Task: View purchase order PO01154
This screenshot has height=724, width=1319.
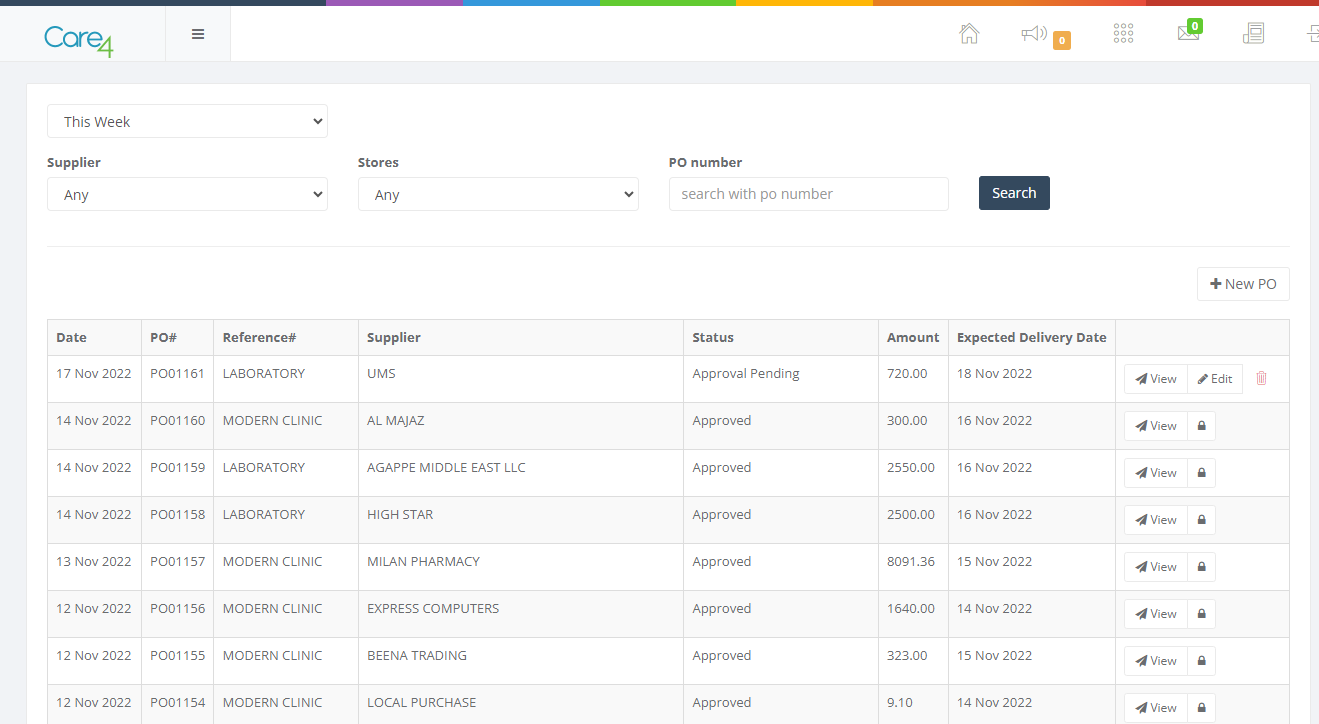Action: pyautogui.click(x=1156, y=708)
